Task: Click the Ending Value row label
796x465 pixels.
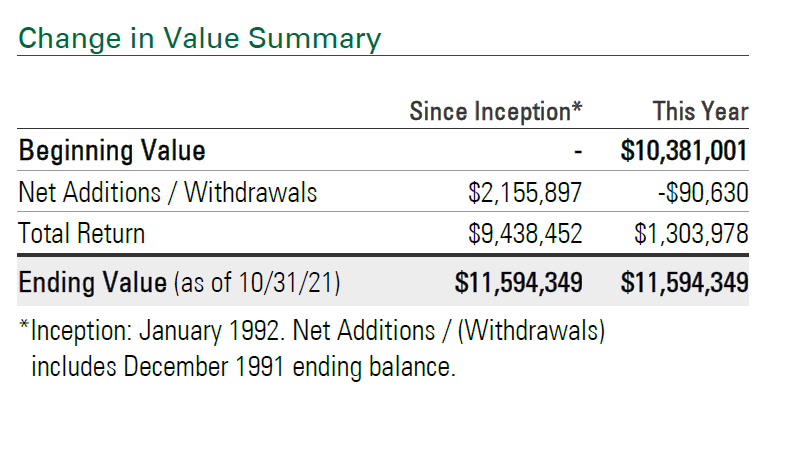Action: tap(92, 282)
